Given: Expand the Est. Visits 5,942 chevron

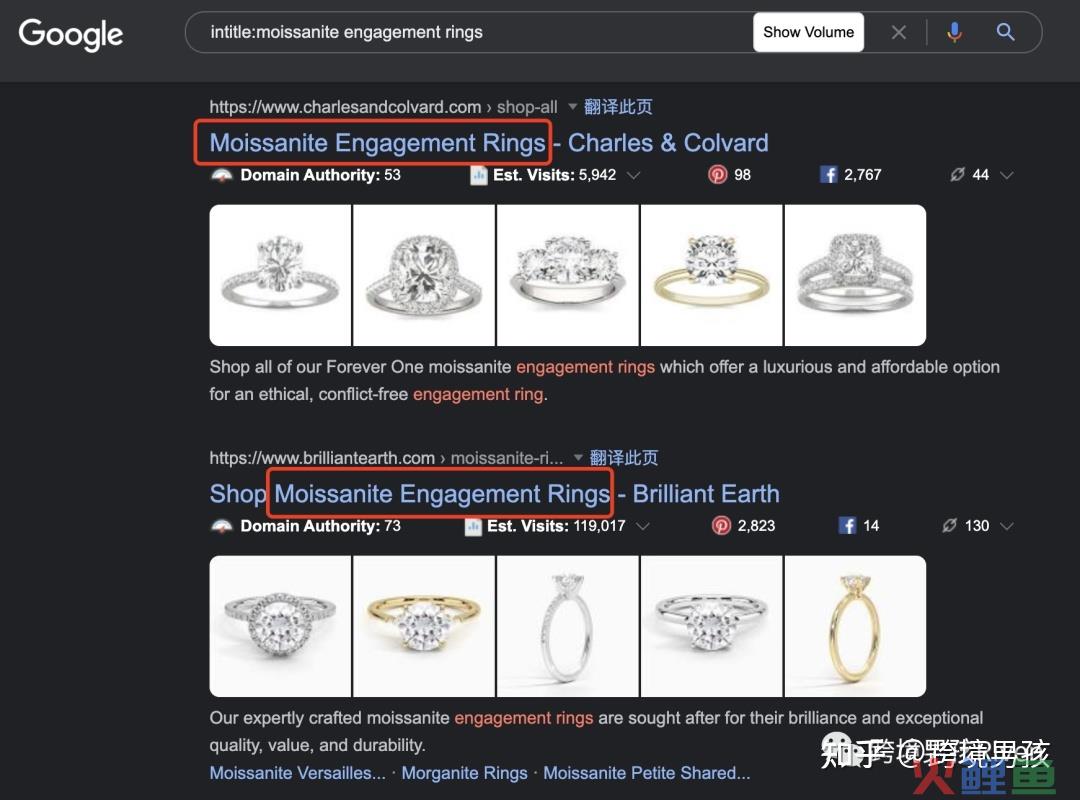Looking at the screenshot, I should click(633, 175).
